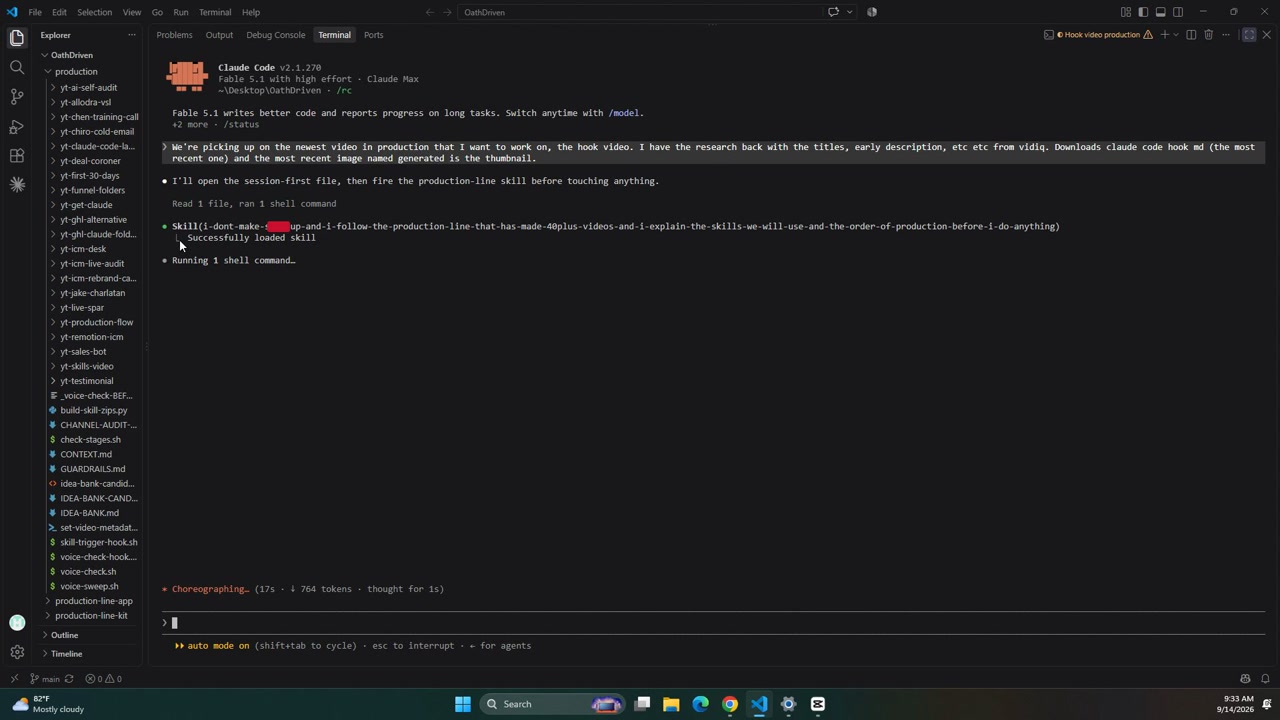The width and height of the screenshot is (1280, 720).
Task: Split the terminal panel
Action: pyautogui.click(x=1191, y=35)
